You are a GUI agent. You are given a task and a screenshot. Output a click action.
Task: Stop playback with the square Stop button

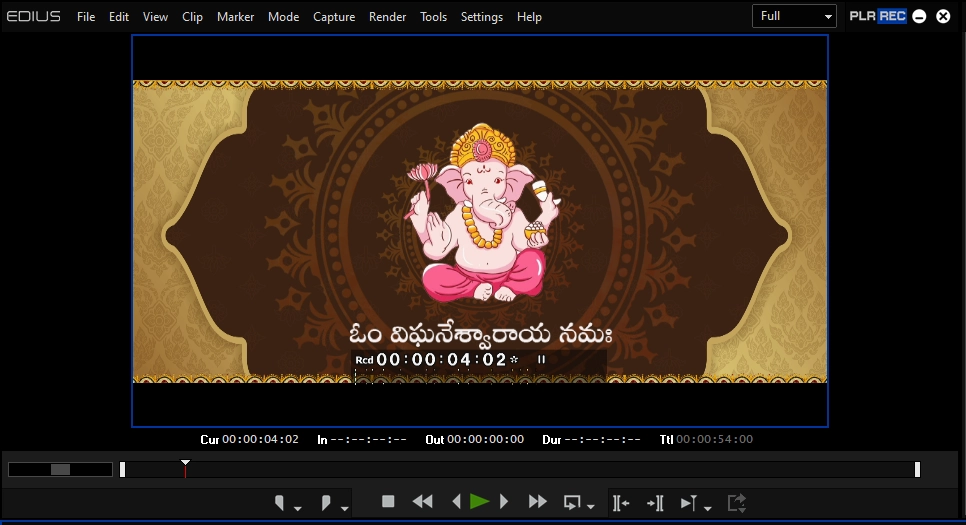point(388,502)
